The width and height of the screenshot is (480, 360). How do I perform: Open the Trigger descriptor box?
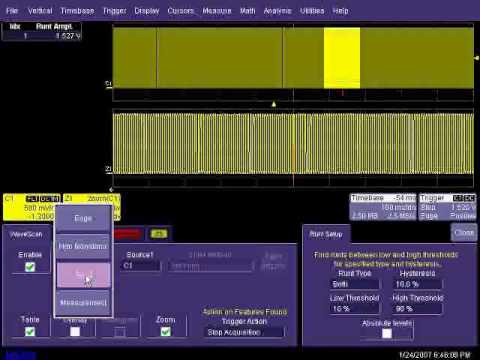click(x=448, y=207)
